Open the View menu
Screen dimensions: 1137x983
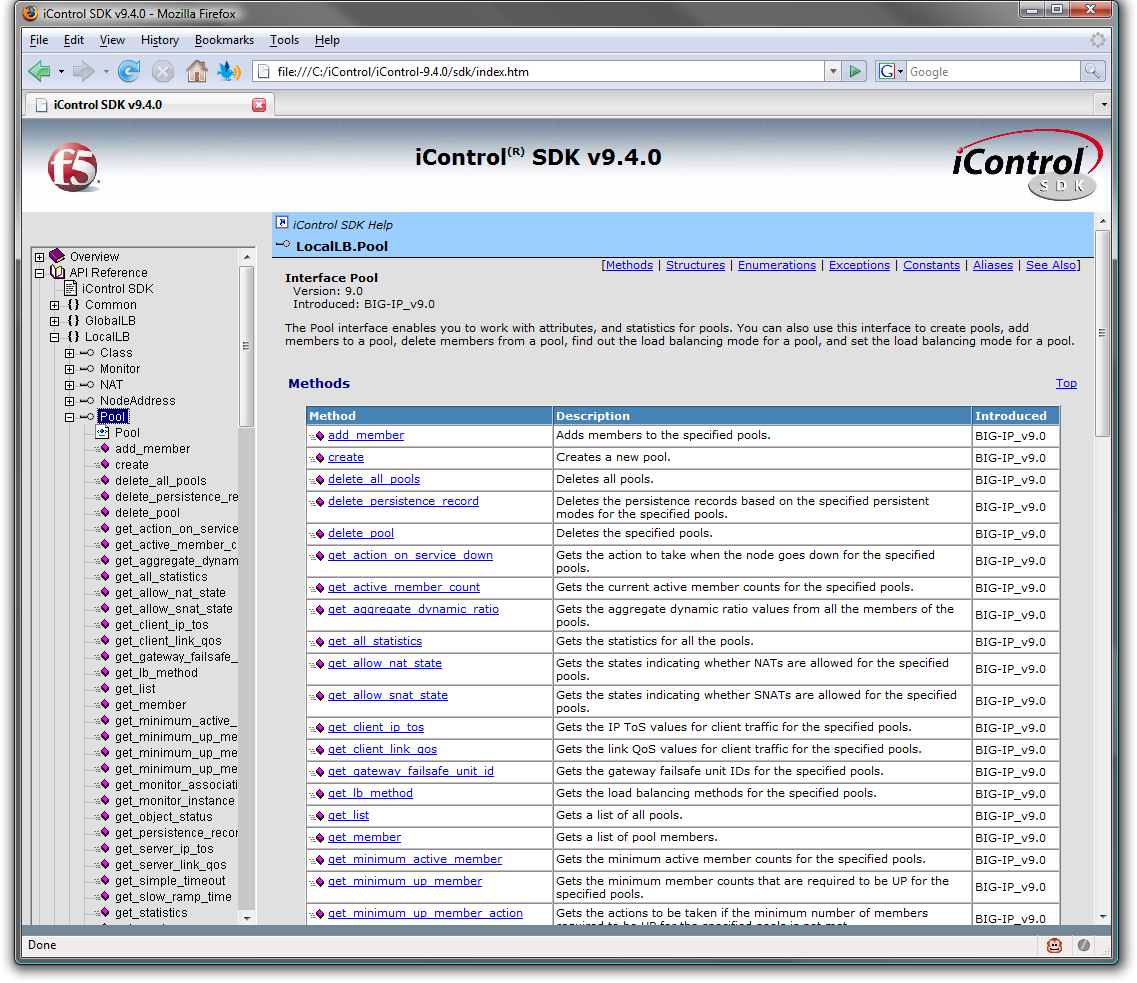pyautogui.click(x=112, y=40)
